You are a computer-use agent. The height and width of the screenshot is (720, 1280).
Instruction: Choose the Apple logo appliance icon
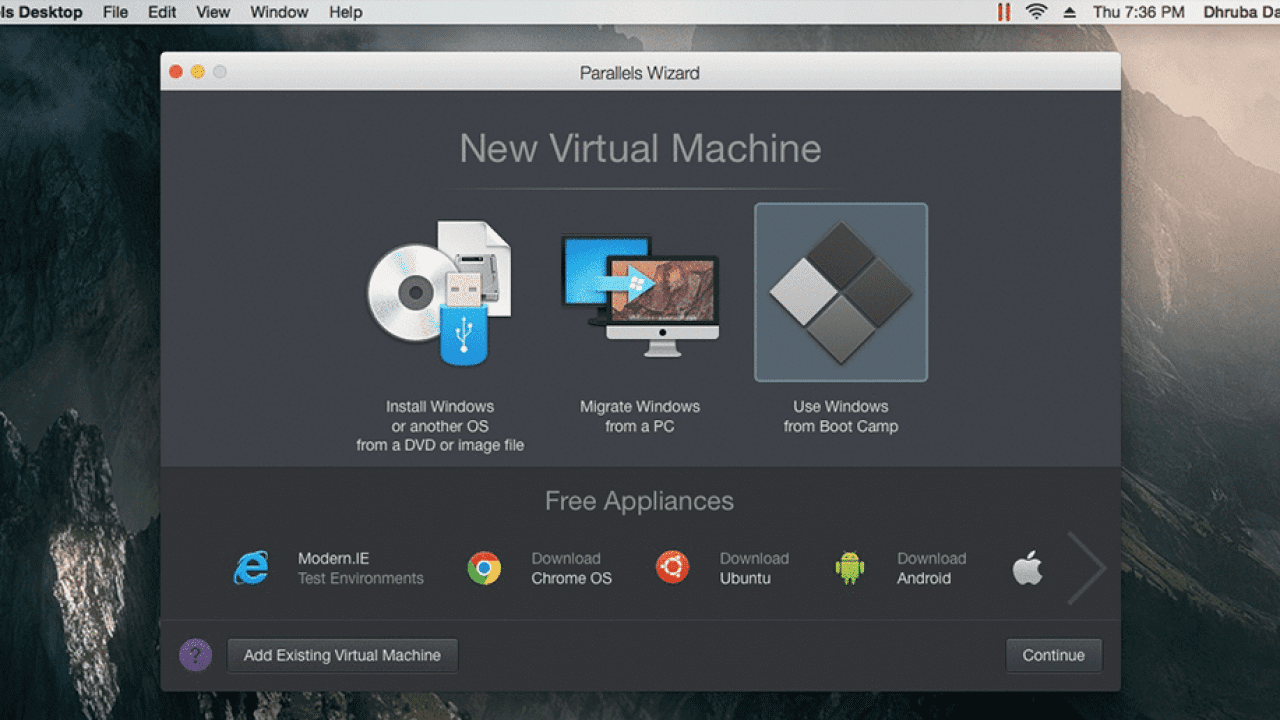tap(1027, 568)
